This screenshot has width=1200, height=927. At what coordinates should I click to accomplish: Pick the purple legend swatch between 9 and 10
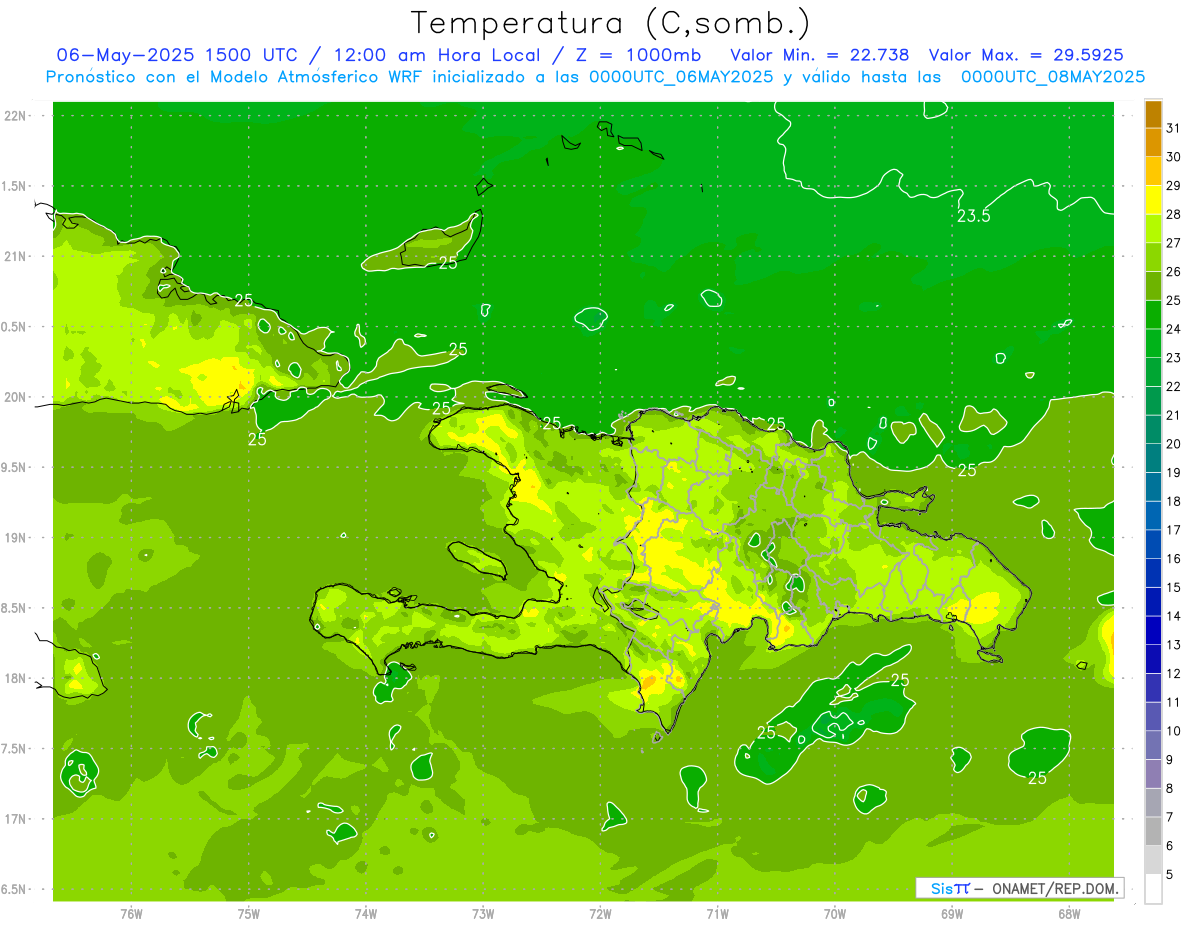tap(1153, 746)
